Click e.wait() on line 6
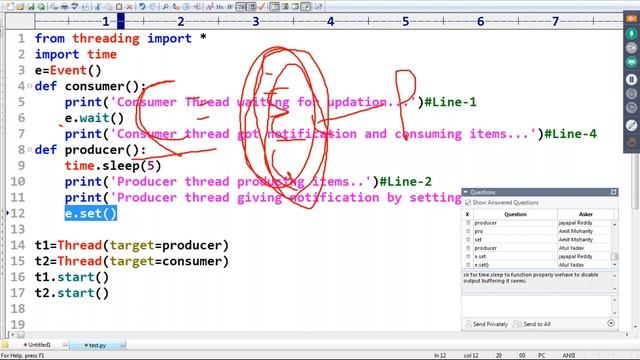The image size is (640, 360). [94, 118]
